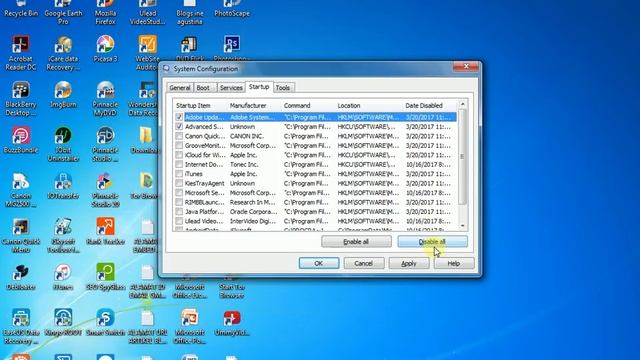Sort by Manufacturer column header
This screenshot has height=360, width=640.
253,105
